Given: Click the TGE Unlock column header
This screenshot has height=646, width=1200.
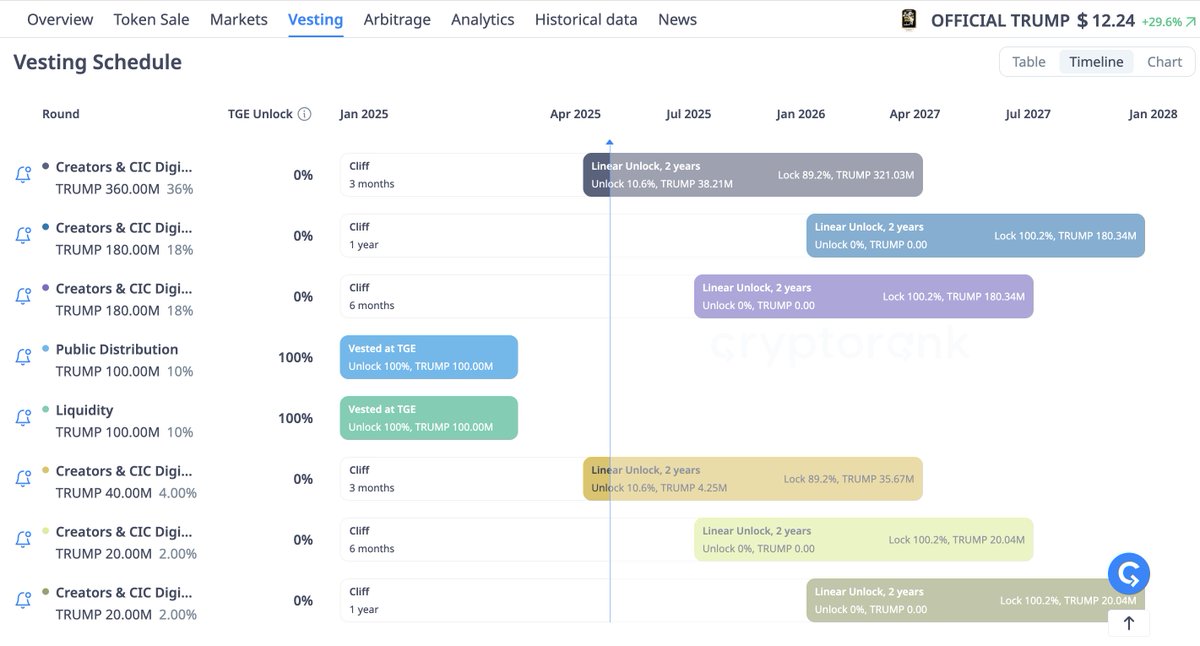Looking at the screenshot, I should (260, 114).
